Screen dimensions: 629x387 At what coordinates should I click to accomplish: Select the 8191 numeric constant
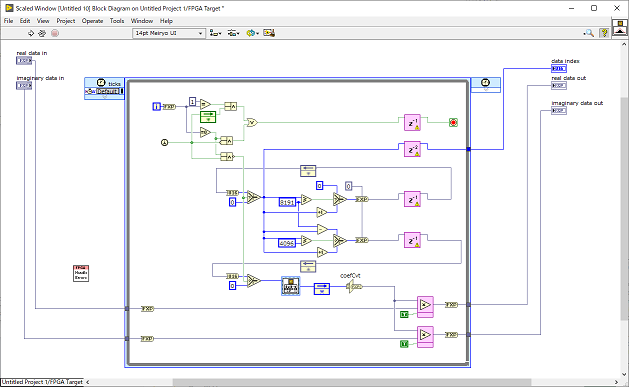[x=287, y=202]
